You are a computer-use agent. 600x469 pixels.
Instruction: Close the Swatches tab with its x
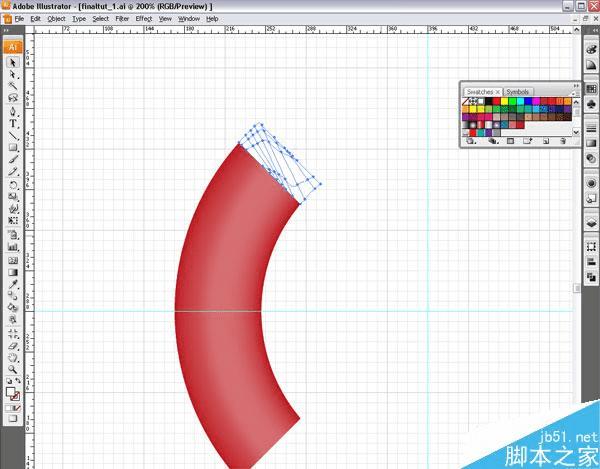tap(497, 92)
